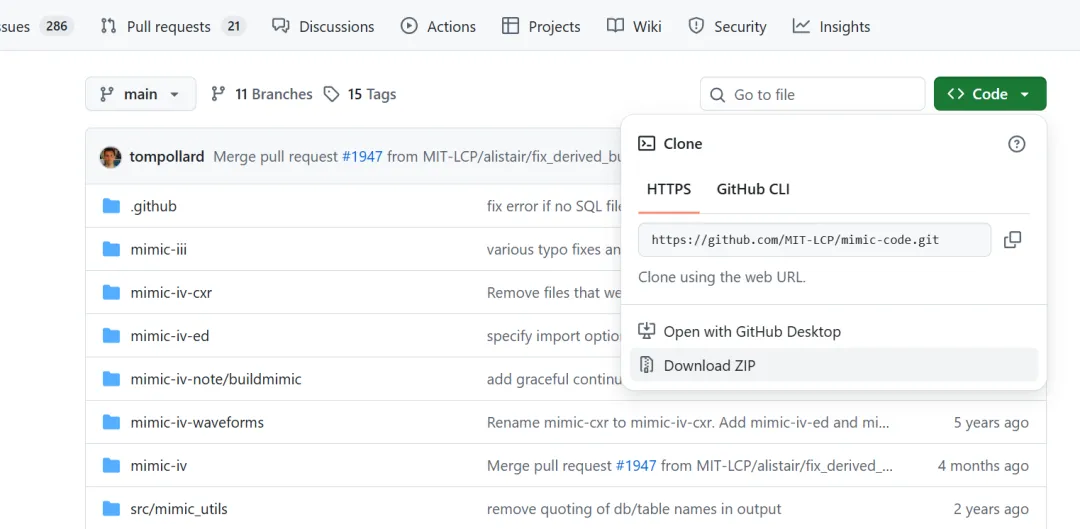The height and width of the screenshot is (529, 1080).
Task: Open the main branch dropdown
Action: 140,94
